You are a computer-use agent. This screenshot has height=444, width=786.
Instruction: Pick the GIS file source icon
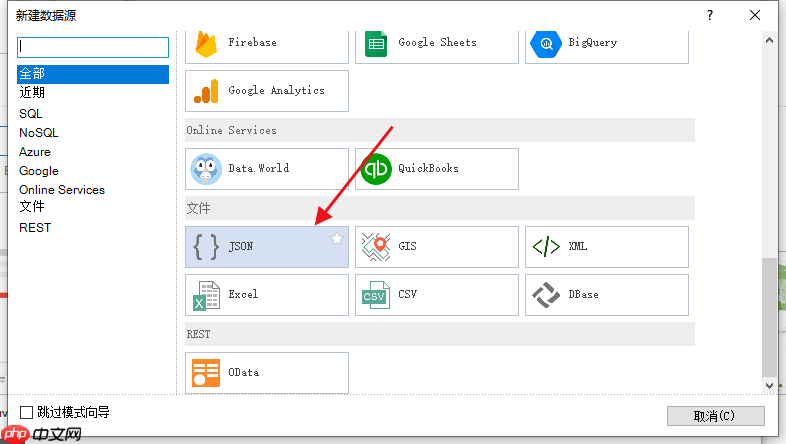[x=376, y=247]
